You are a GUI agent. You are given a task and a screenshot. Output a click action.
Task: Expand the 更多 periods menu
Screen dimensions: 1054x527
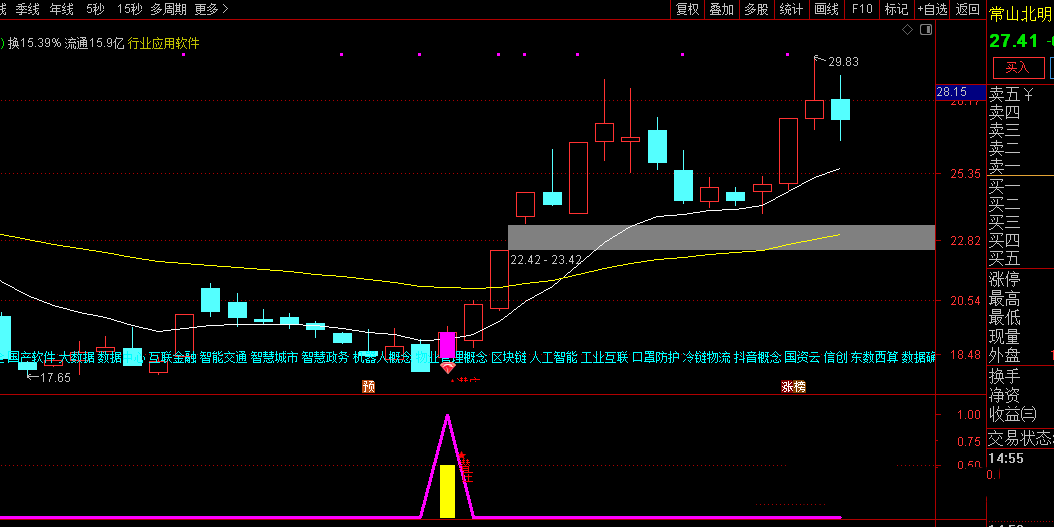pos(211,9)
